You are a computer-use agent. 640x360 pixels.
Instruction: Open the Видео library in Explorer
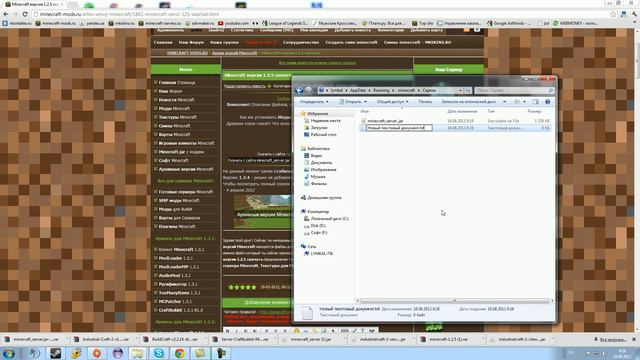pos(313,156)
